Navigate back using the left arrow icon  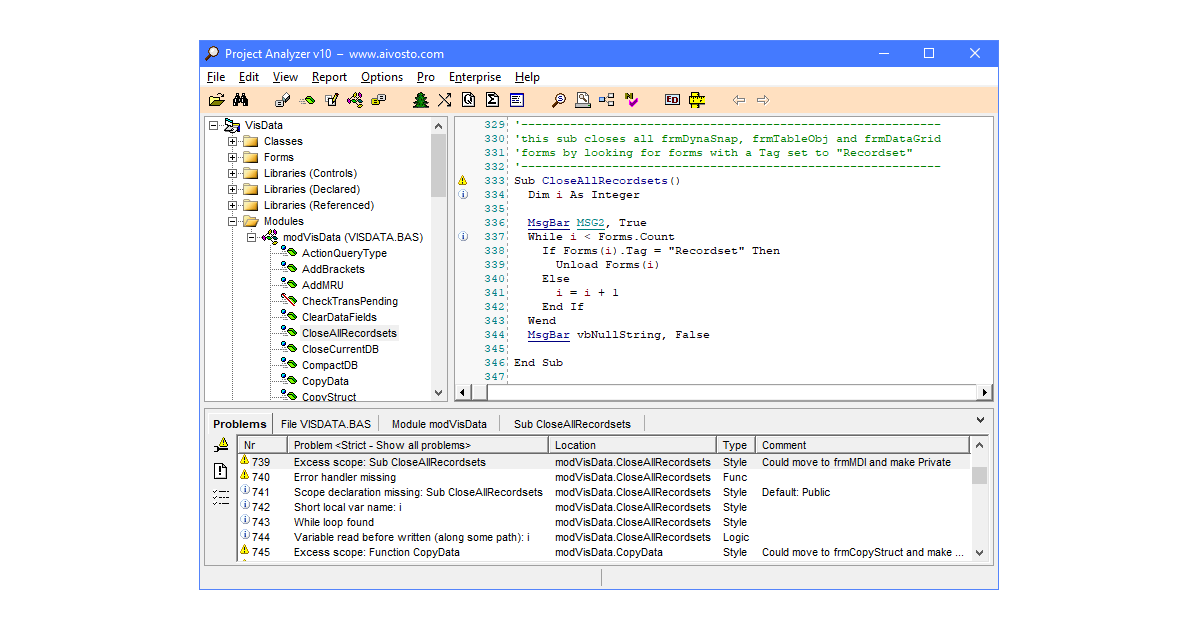pos(739,99)
